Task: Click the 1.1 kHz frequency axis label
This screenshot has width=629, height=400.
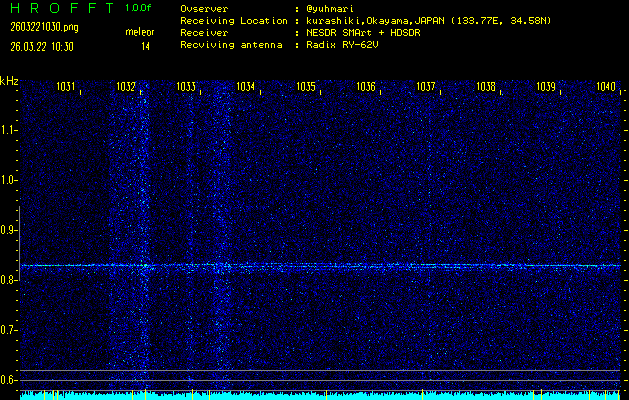Action: coord(9,130)
